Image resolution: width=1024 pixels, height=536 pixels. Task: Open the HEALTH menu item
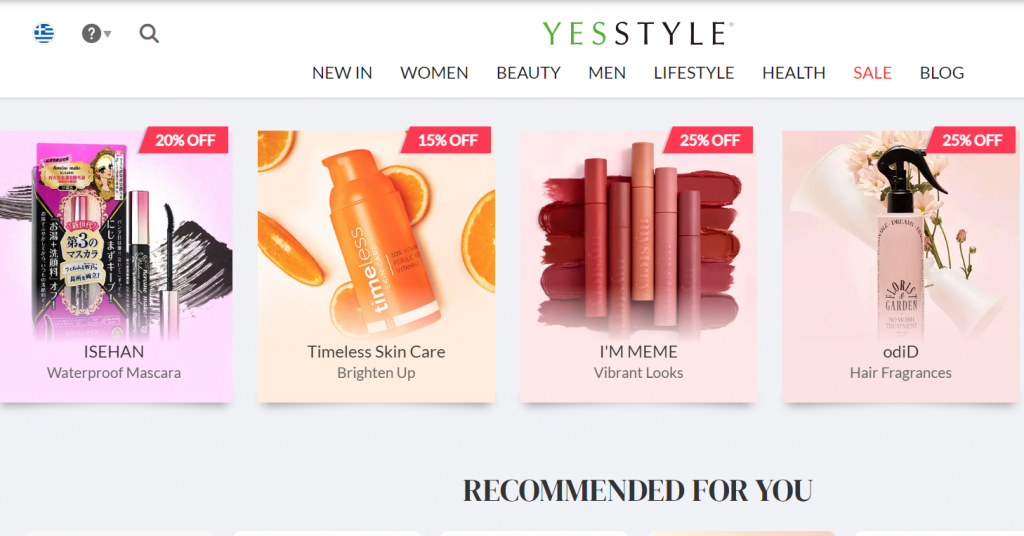click(793, 72)
